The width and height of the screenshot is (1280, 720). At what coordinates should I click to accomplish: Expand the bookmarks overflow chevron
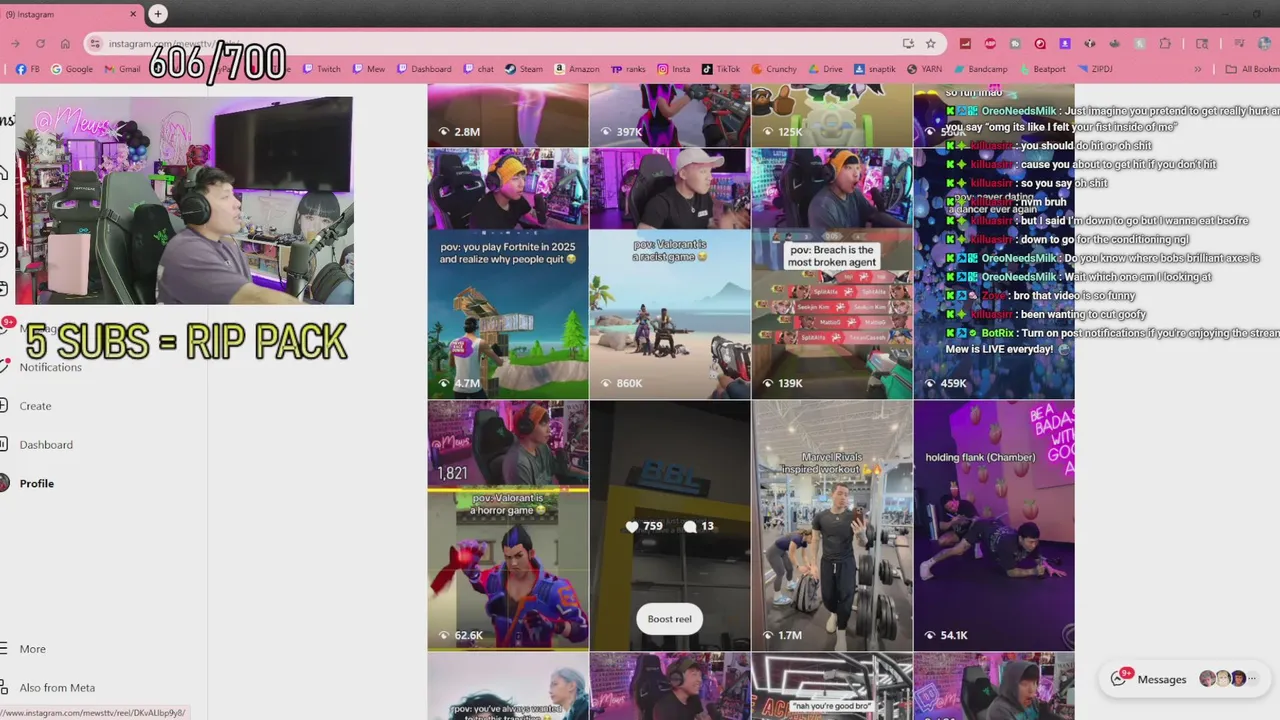click(x=1198, y=69)
